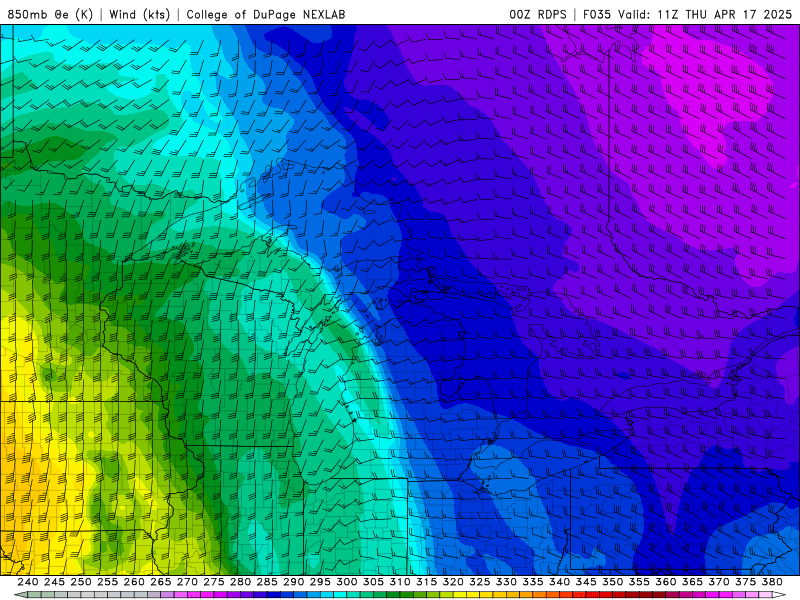Screen dimensions: 800x600
Task: Click the "00Z RDPS" model run text
Action: 538,14
